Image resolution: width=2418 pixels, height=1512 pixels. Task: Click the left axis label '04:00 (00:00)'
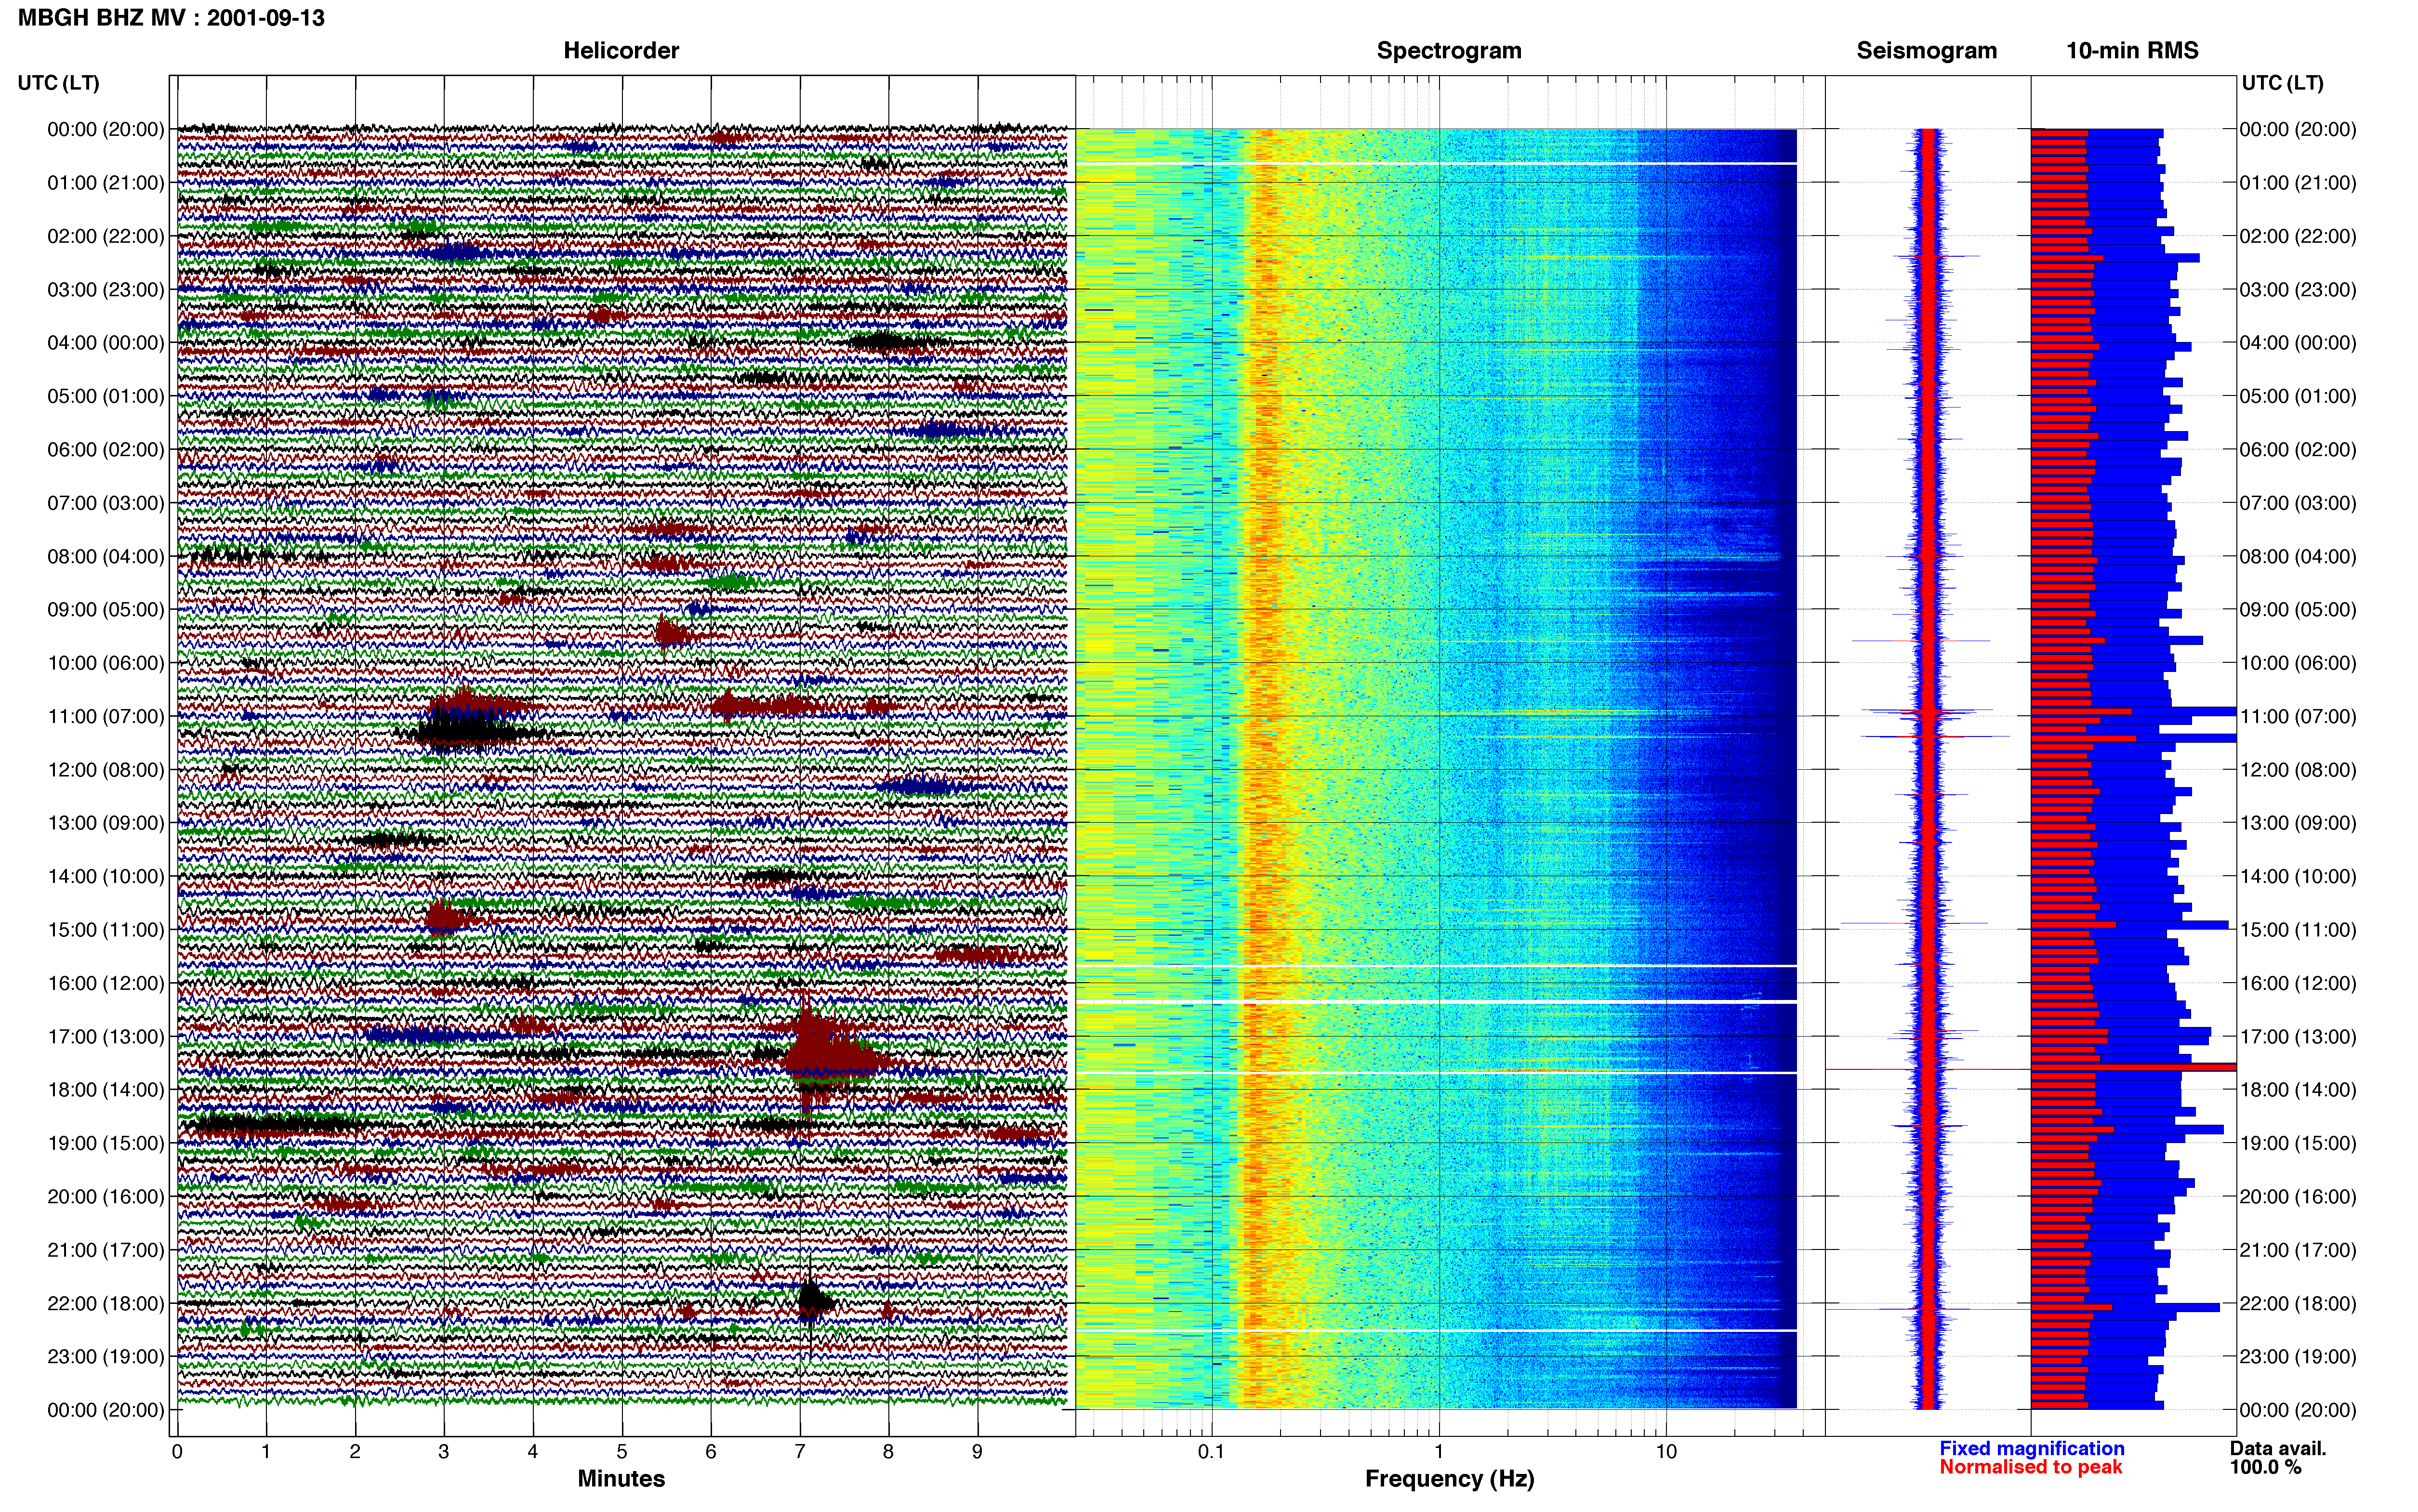(106, 343)
